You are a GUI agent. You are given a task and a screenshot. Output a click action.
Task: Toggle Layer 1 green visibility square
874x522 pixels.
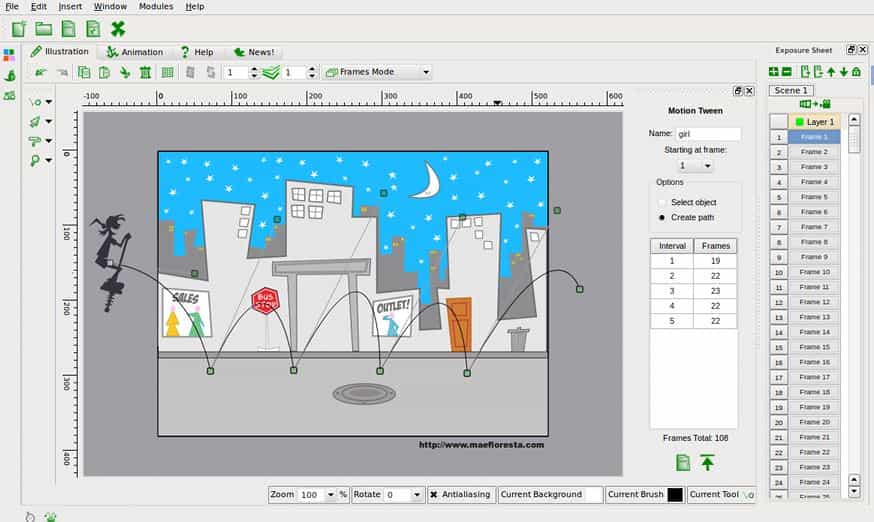coord(800,122)
